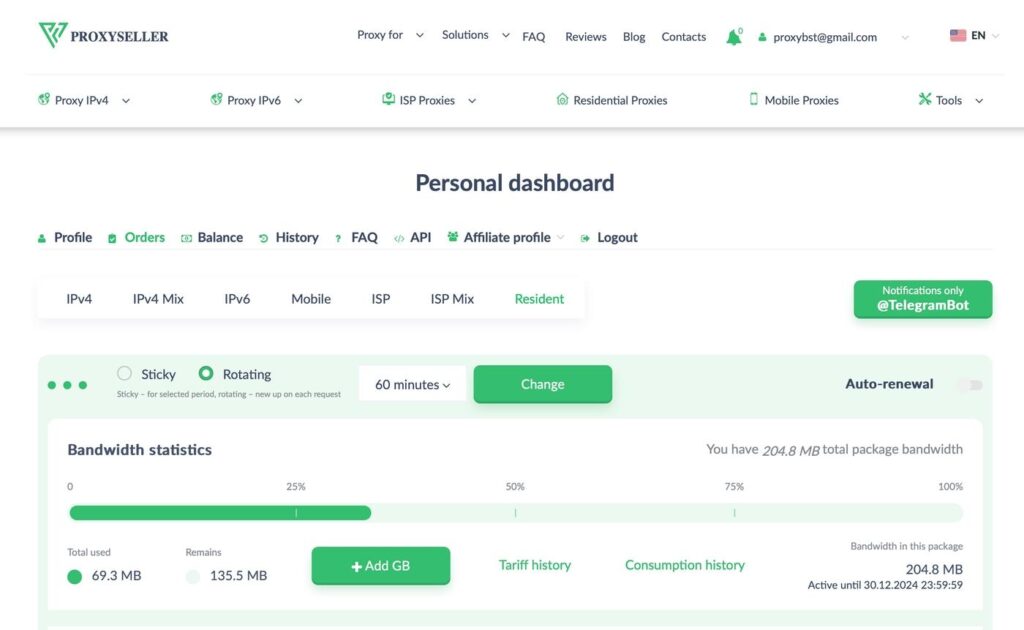Expand the Solutions menu chevron
The width and height of the screenshot is (1024, 630).
coord(505,36)
